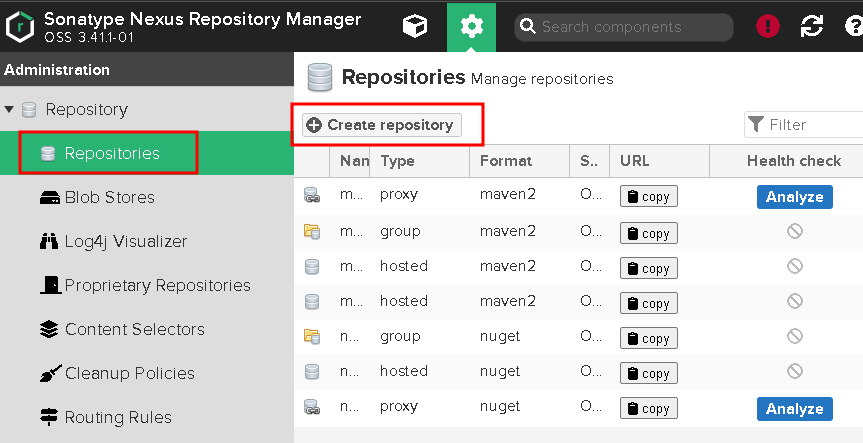Collapse the Repository tree node
Viewport: 863px width, 443px height.
(9, 110)
